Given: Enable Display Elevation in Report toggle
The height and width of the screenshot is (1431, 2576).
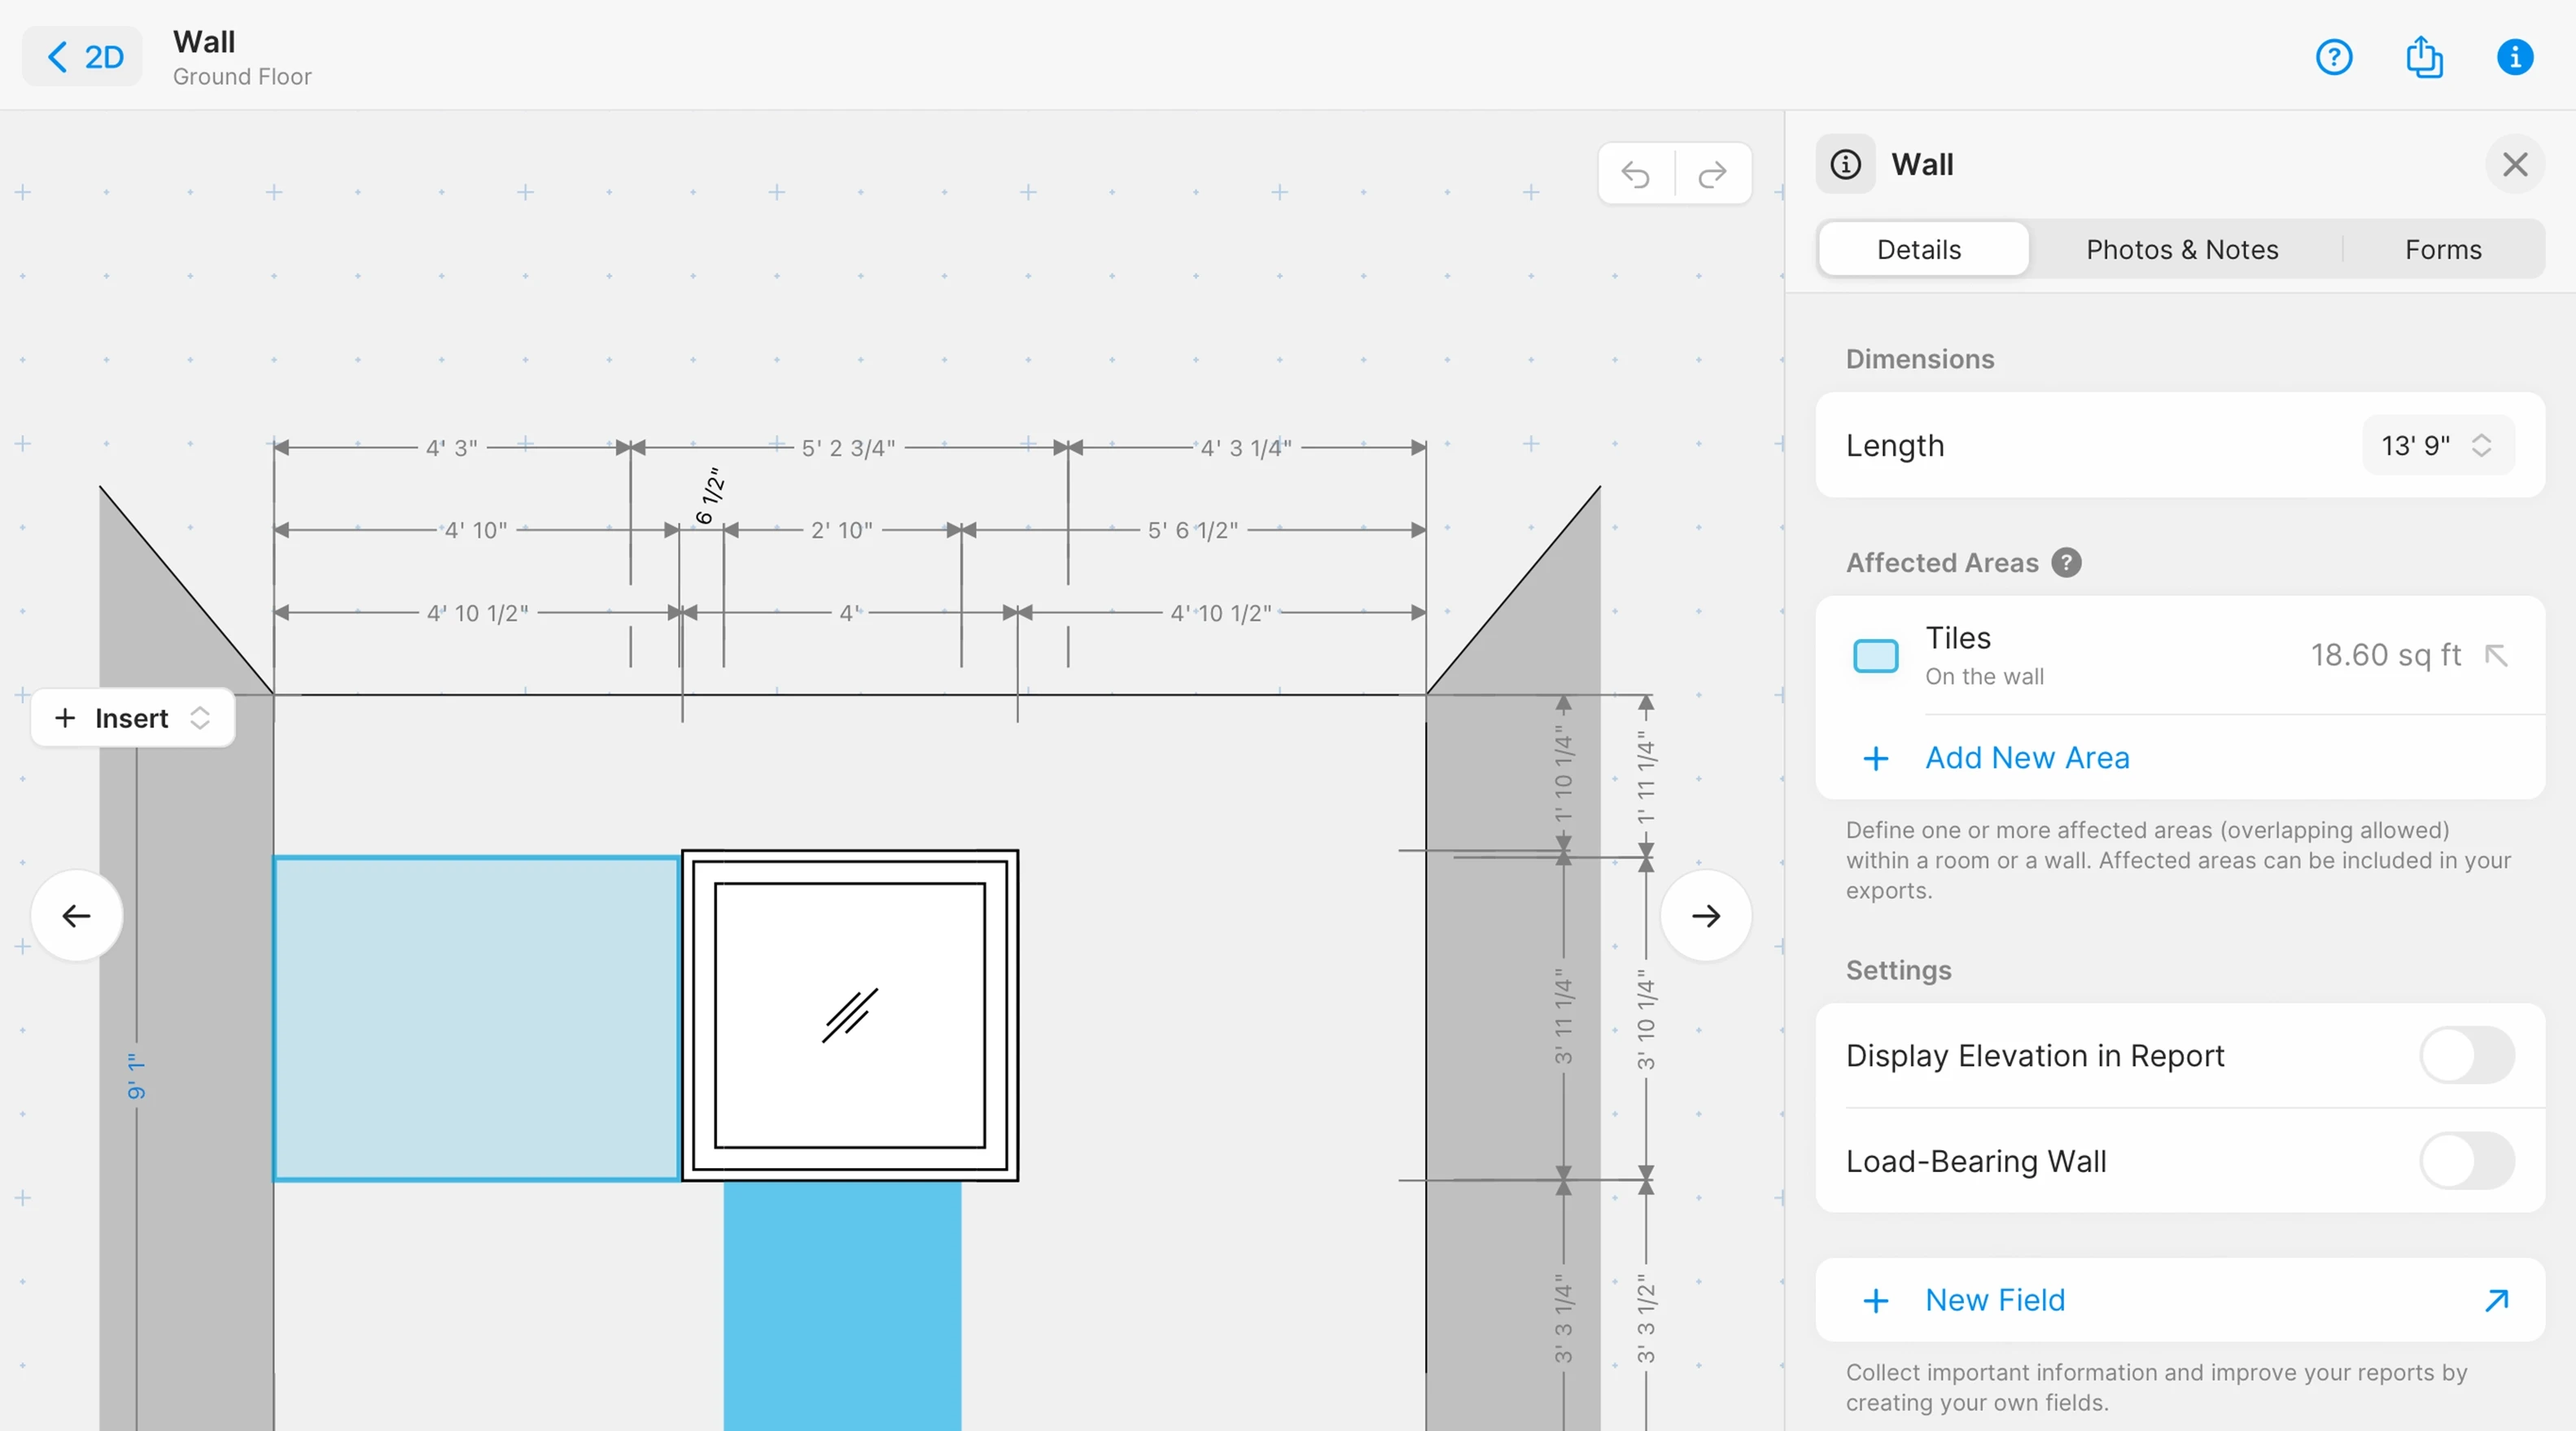Looking at the screenshot, I should pos(2466,1055).
